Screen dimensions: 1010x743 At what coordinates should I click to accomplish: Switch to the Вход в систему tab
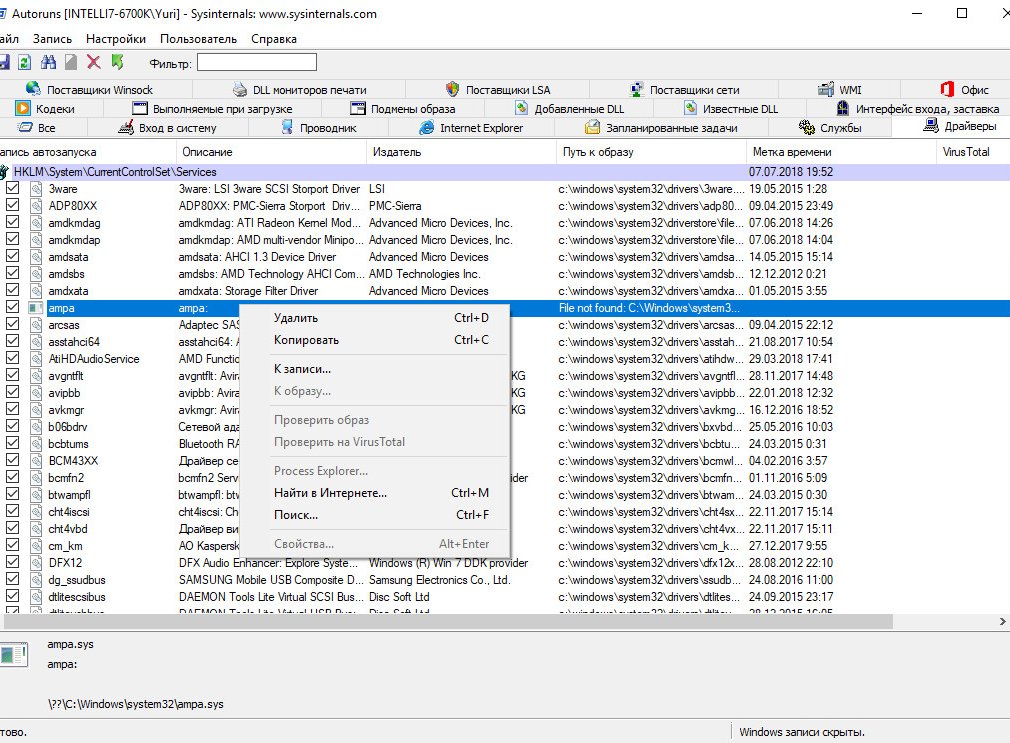coord(167,128)
